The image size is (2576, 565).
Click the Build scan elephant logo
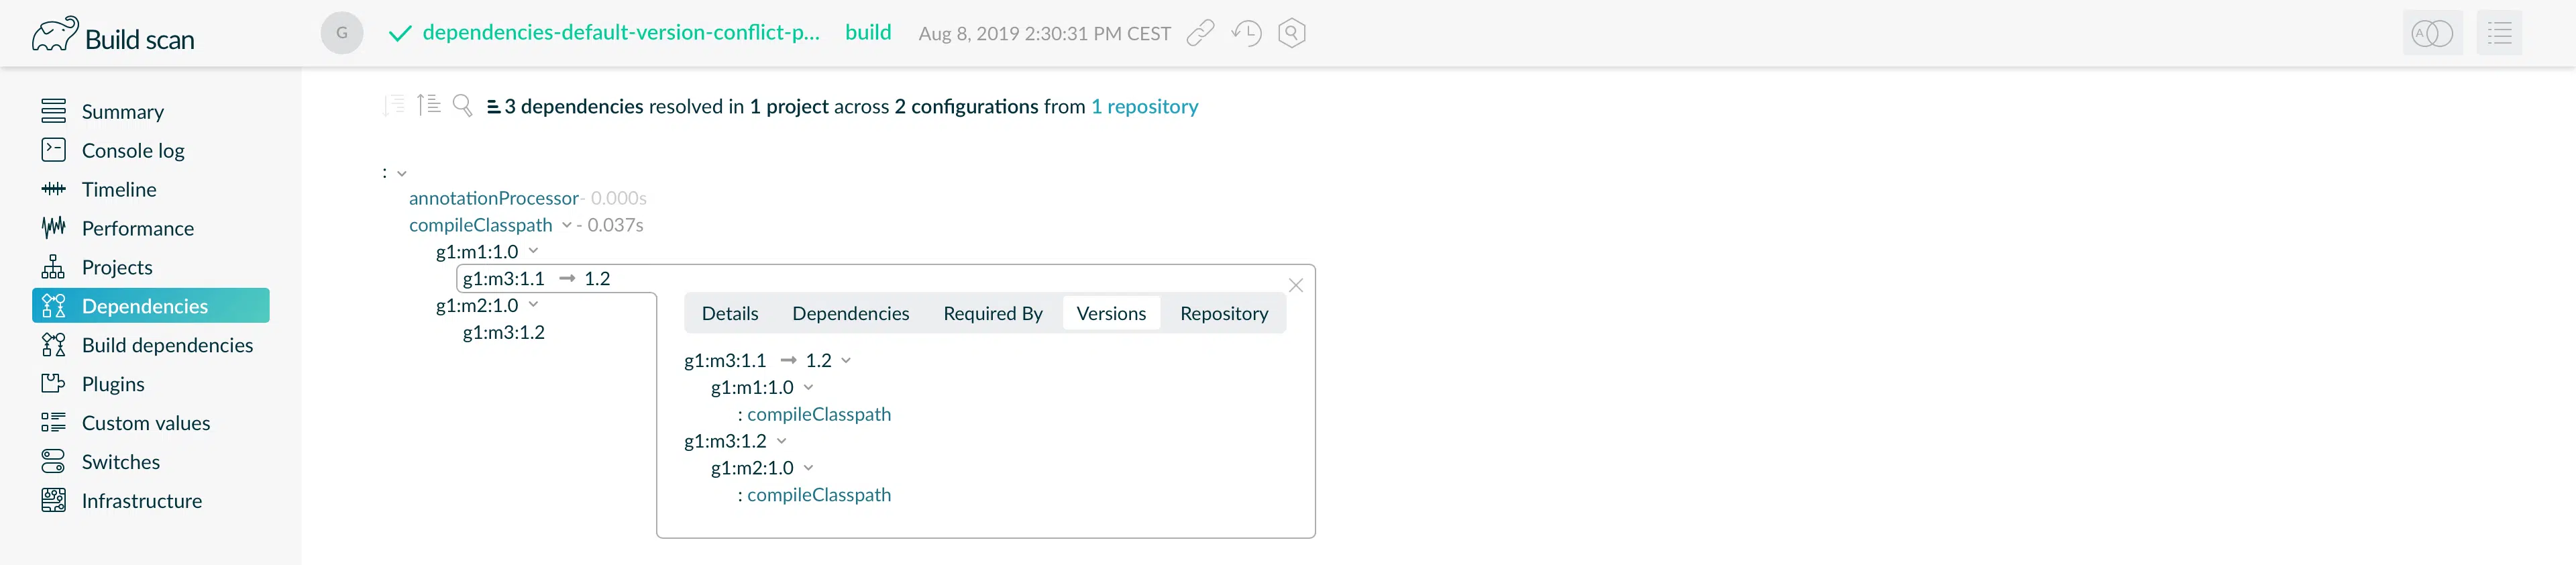tap(54, 34)
